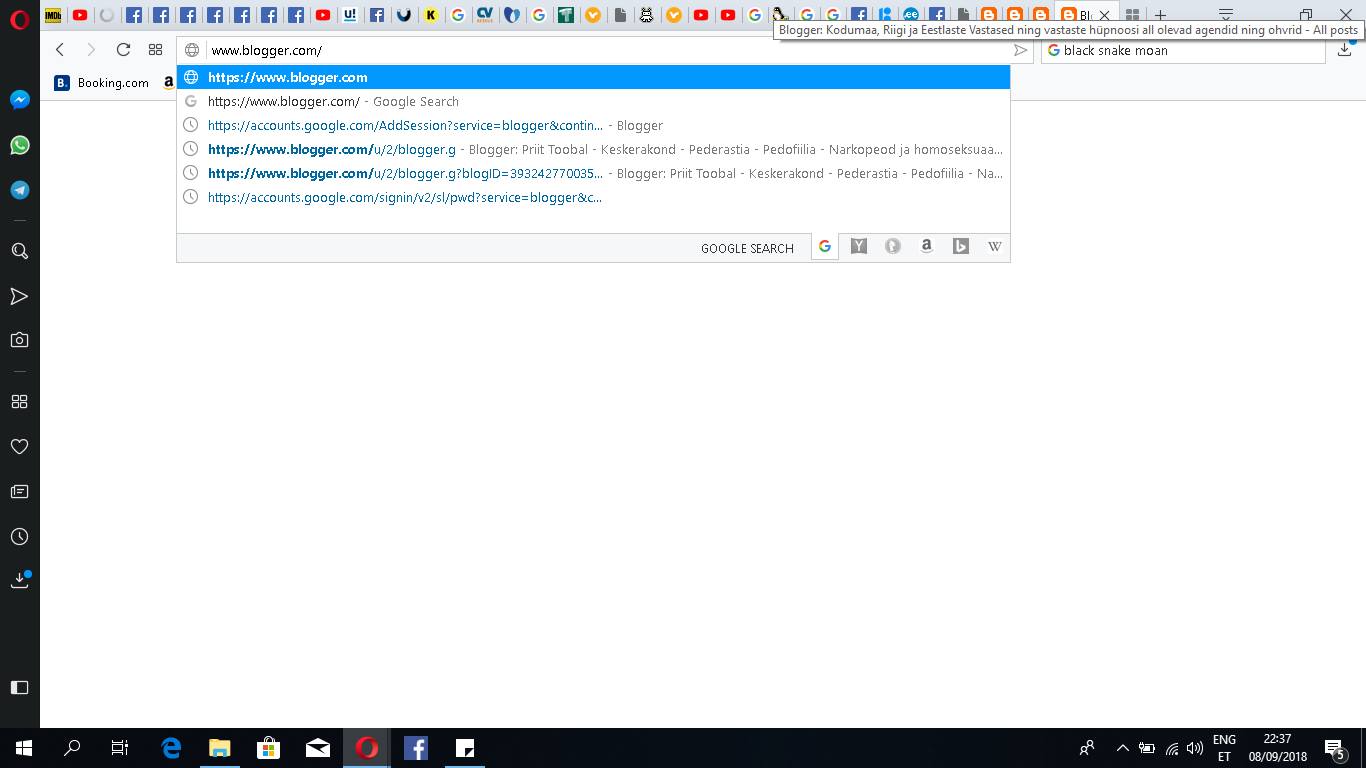Open File Explorer from the taskbar

click(x=219, y=748)
